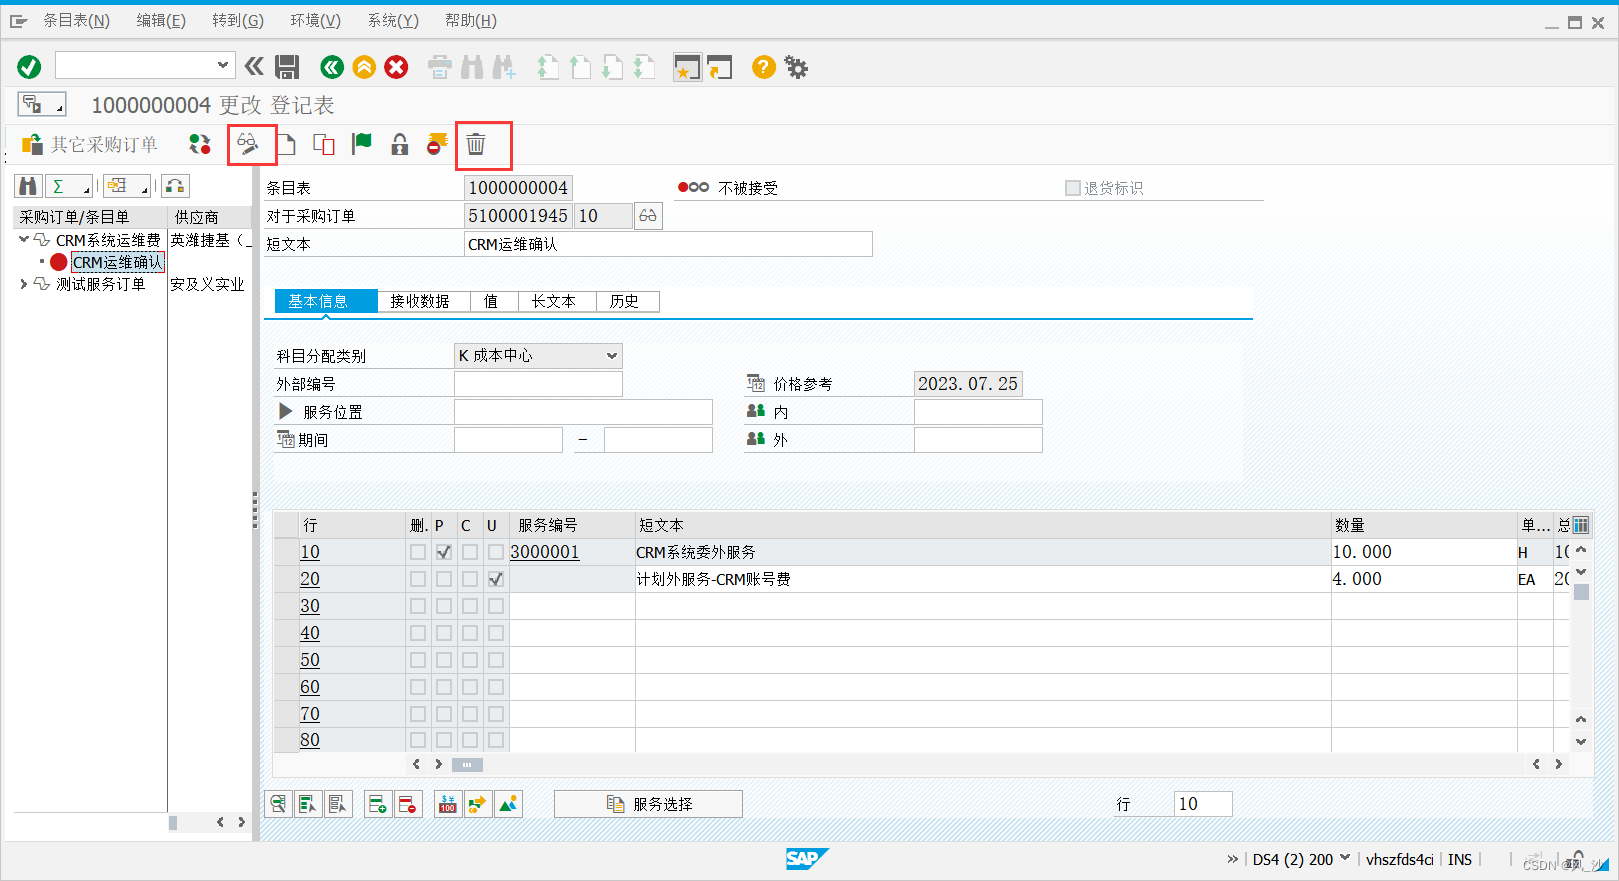Click the Save floppy disk icon
The image size is (1619, 881).
pos(287,67)
